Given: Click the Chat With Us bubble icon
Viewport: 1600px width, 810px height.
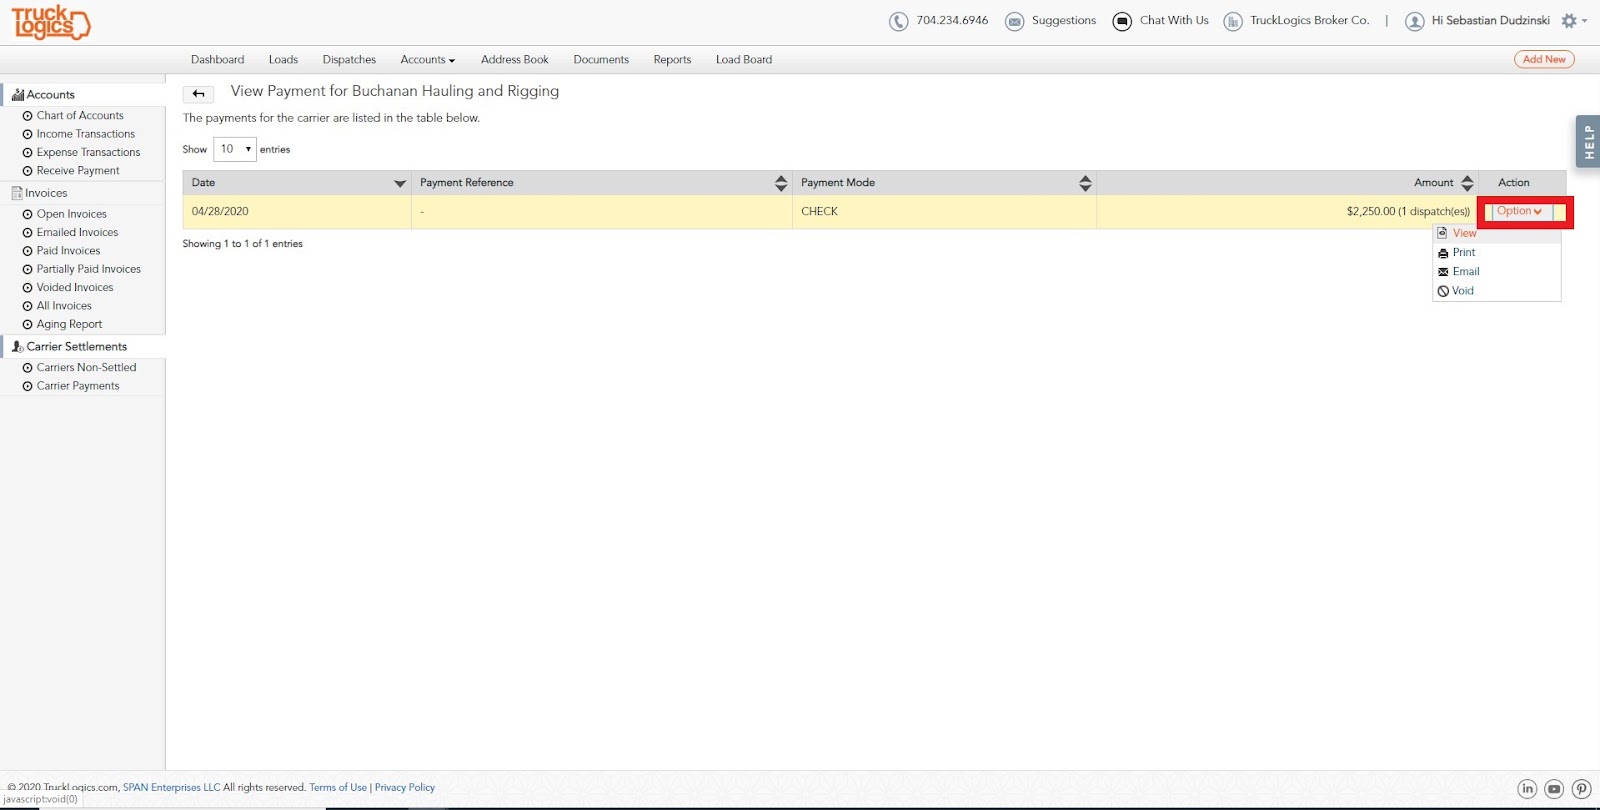Looking at the screenshot, I should (1122, 21).
